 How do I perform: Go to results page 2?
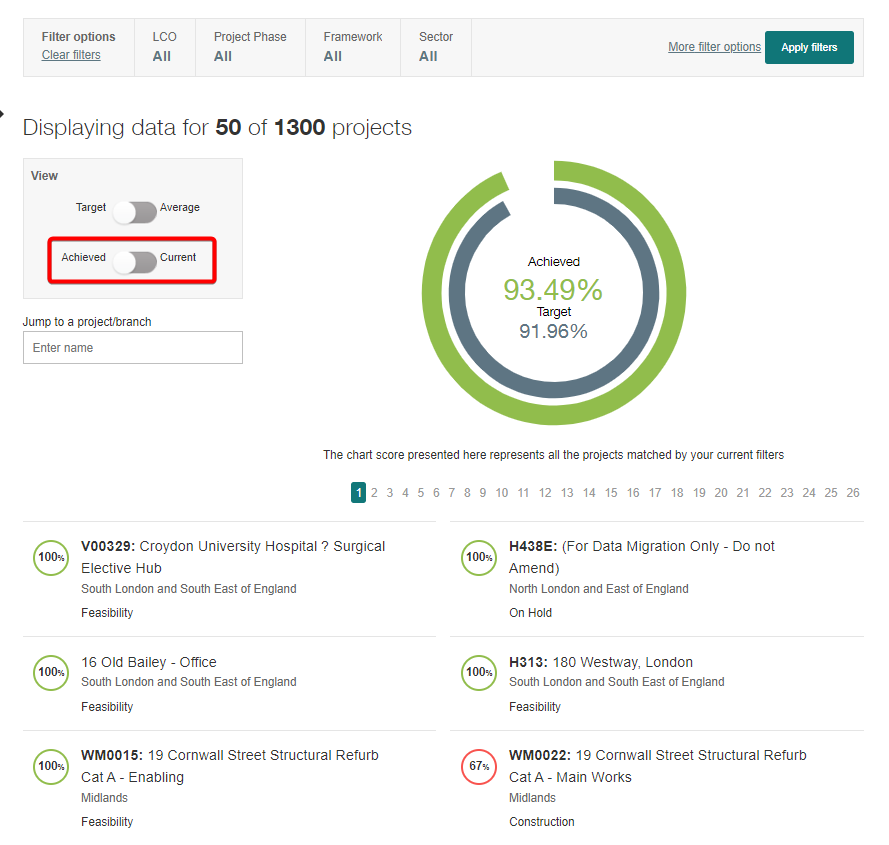pyautogui.click(x=374, y=493)
